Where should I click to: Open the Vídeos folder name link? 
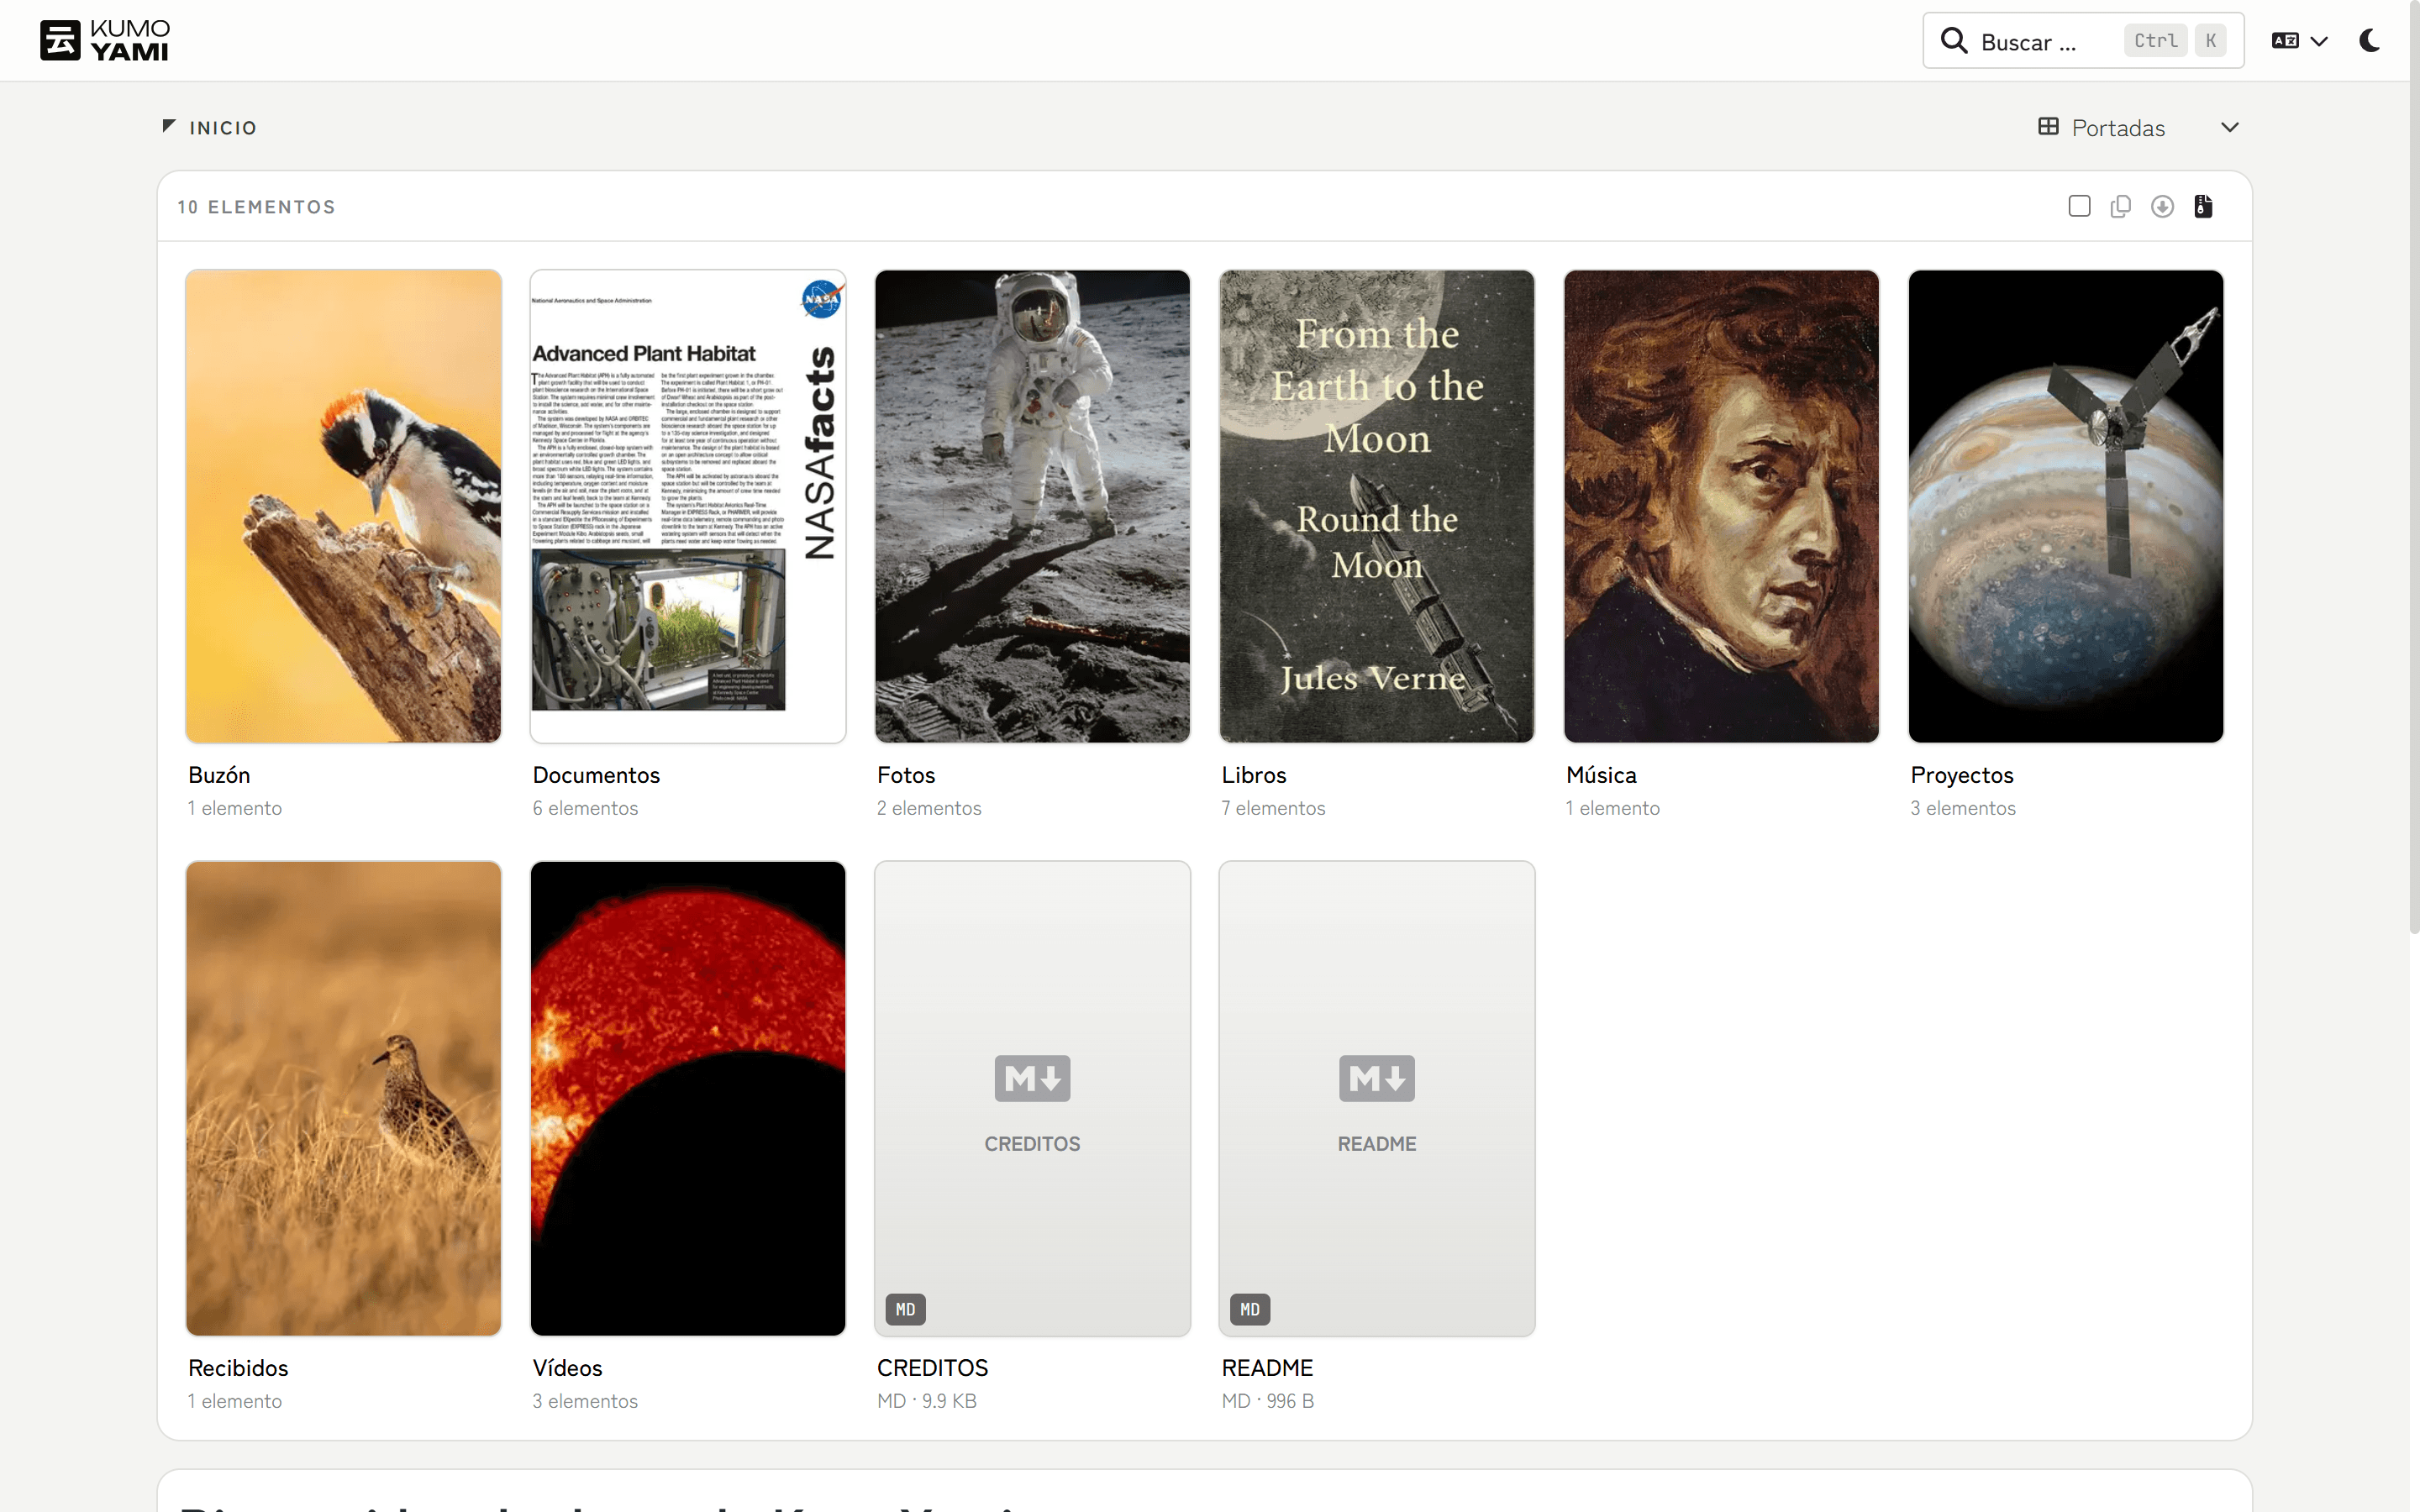click(567, 1368)
